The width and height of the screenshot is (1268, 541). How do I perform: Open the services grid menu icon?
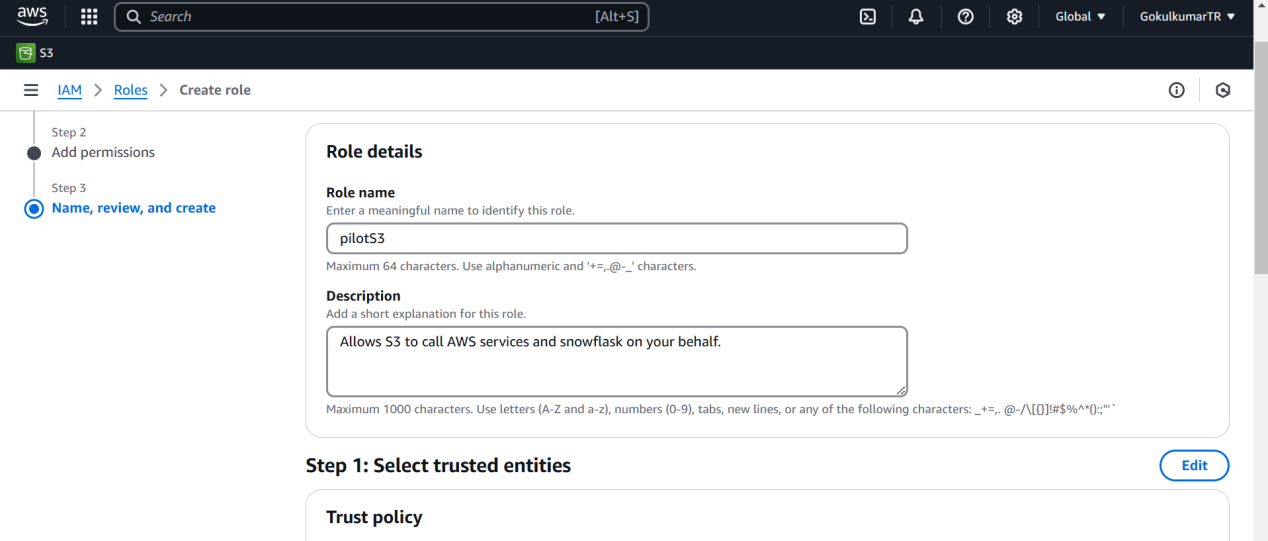coord(89,17)
